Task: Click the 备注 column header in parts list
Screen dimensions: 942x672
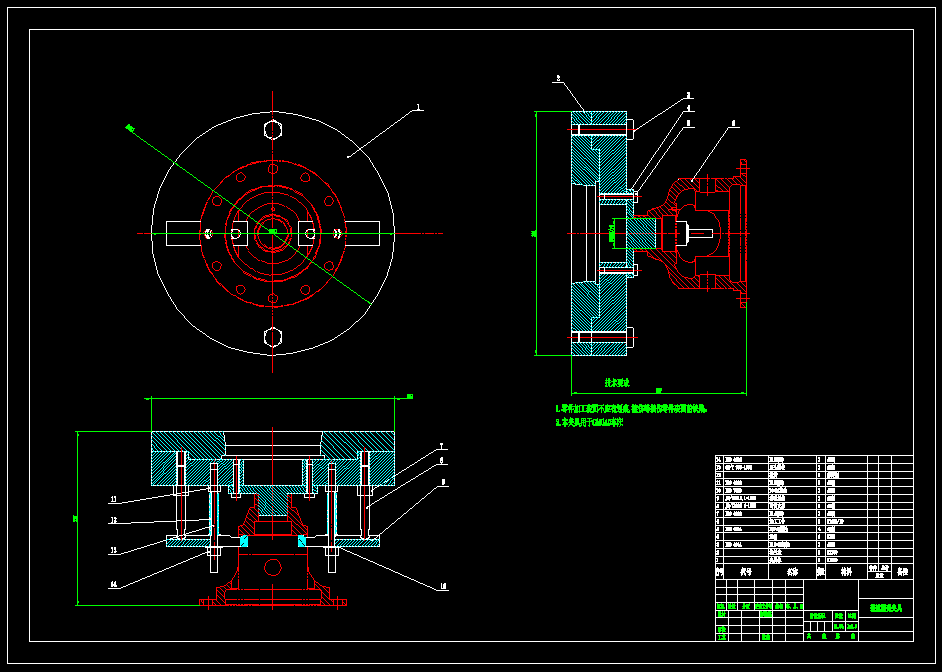Action: pyautogui.click(x=902, y=572)
